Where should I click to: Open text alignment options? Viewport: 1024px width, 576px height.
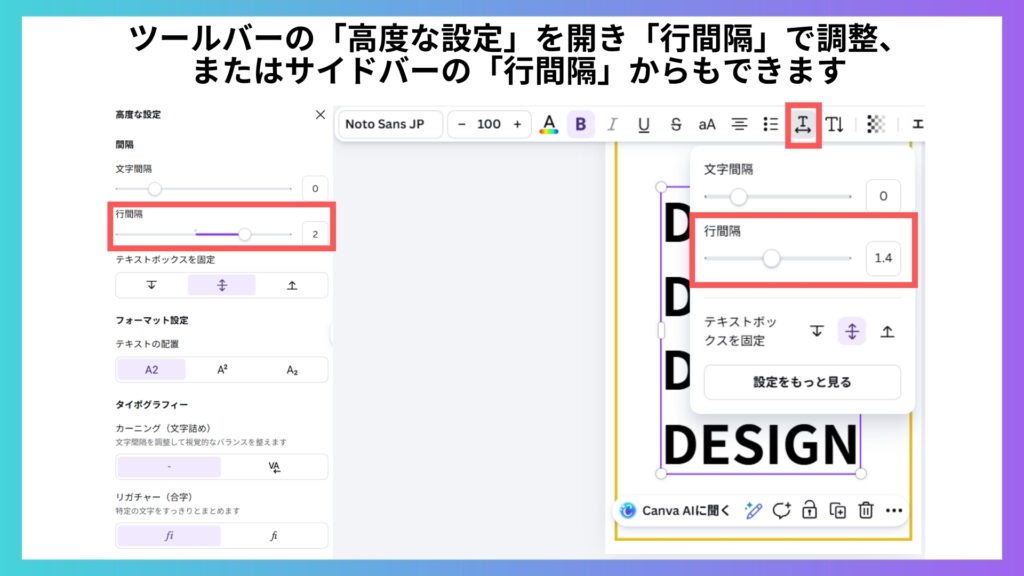point(739,124)
